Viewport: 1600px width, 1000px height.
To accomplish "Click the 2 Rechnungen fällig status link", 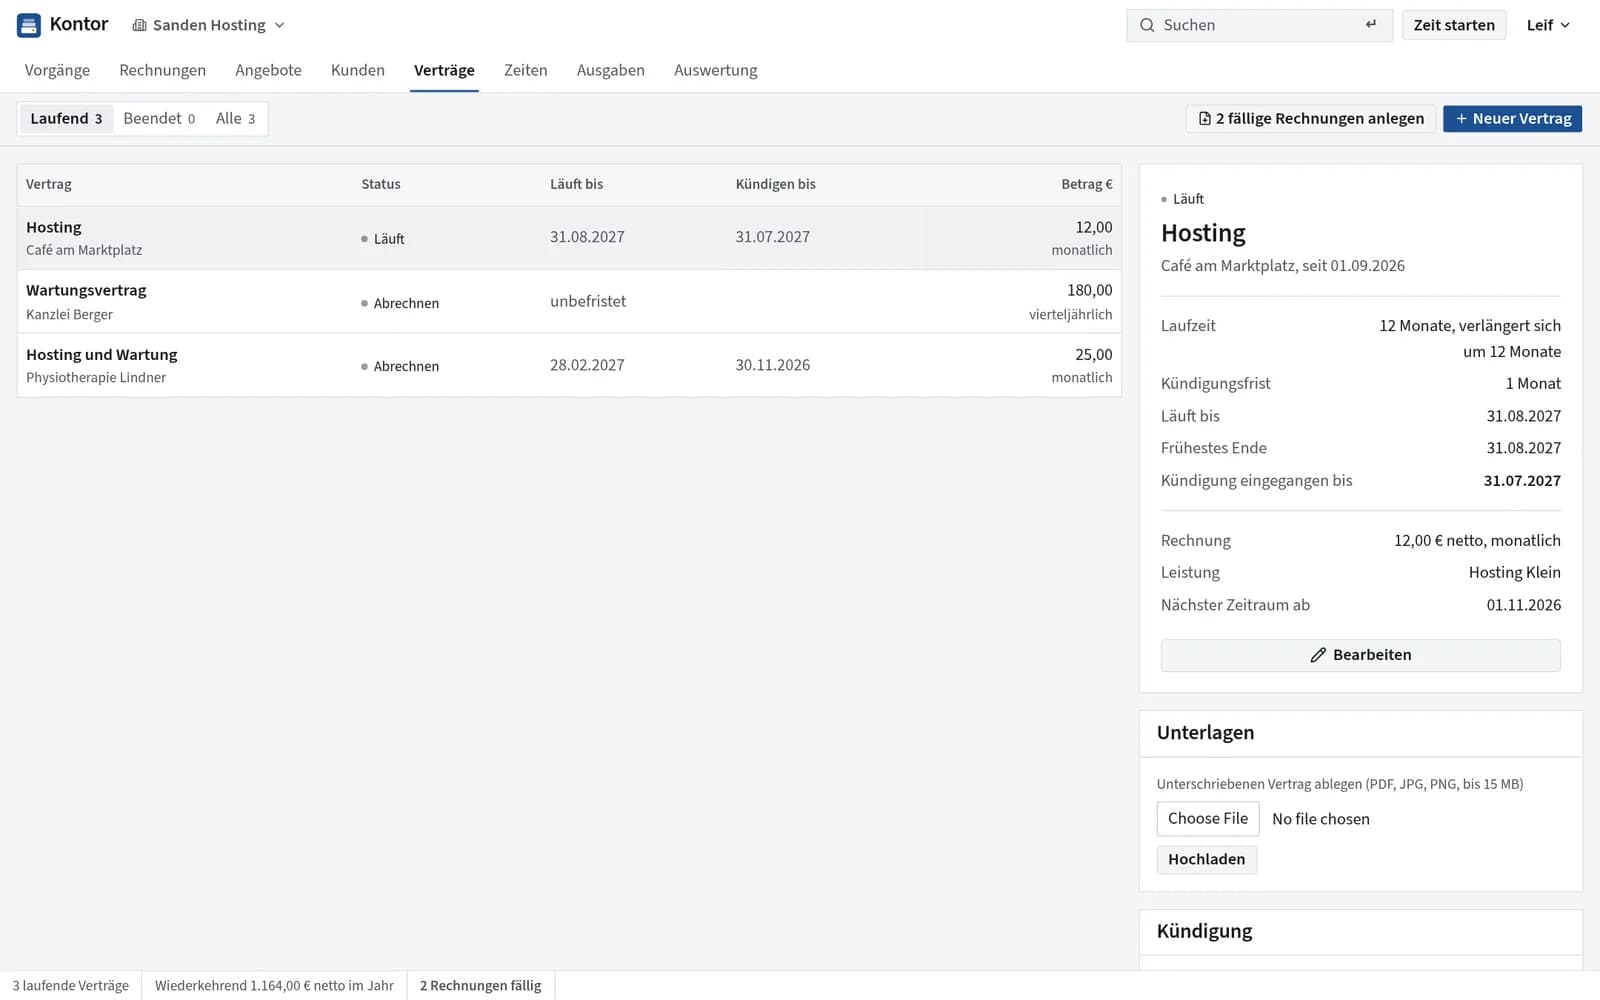I will click(480, 986).
